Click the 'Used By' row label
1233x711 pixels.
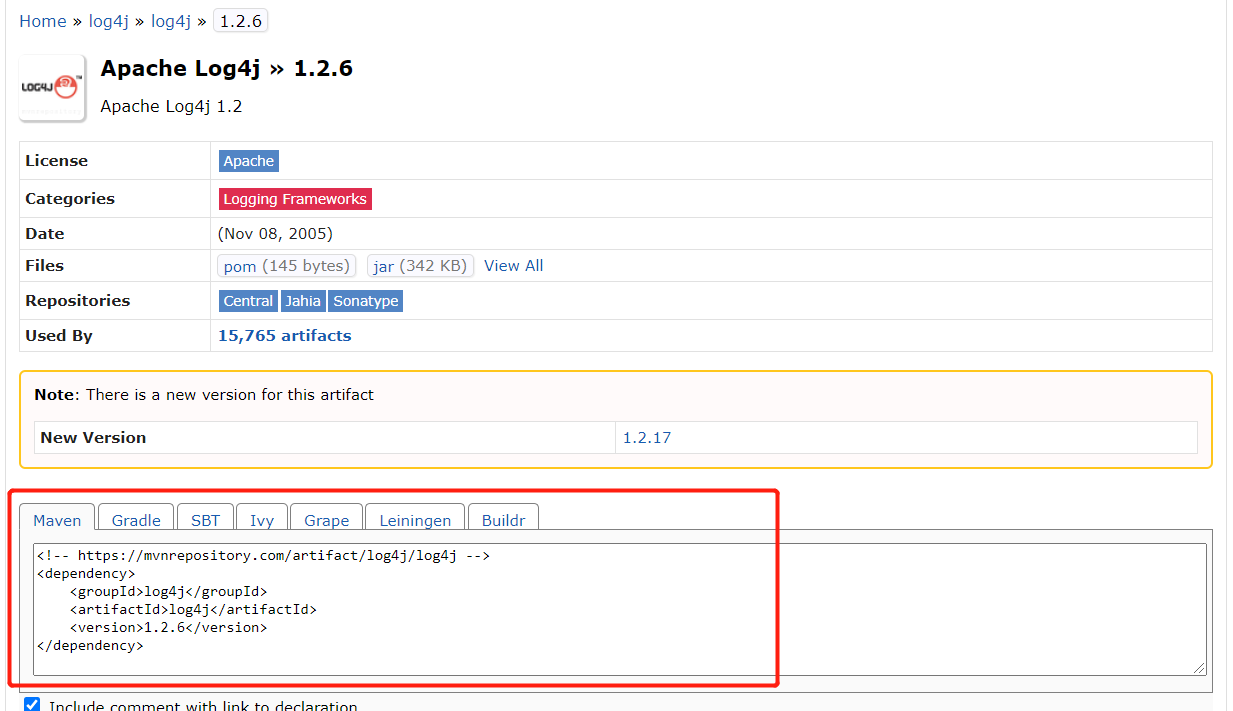59,336
